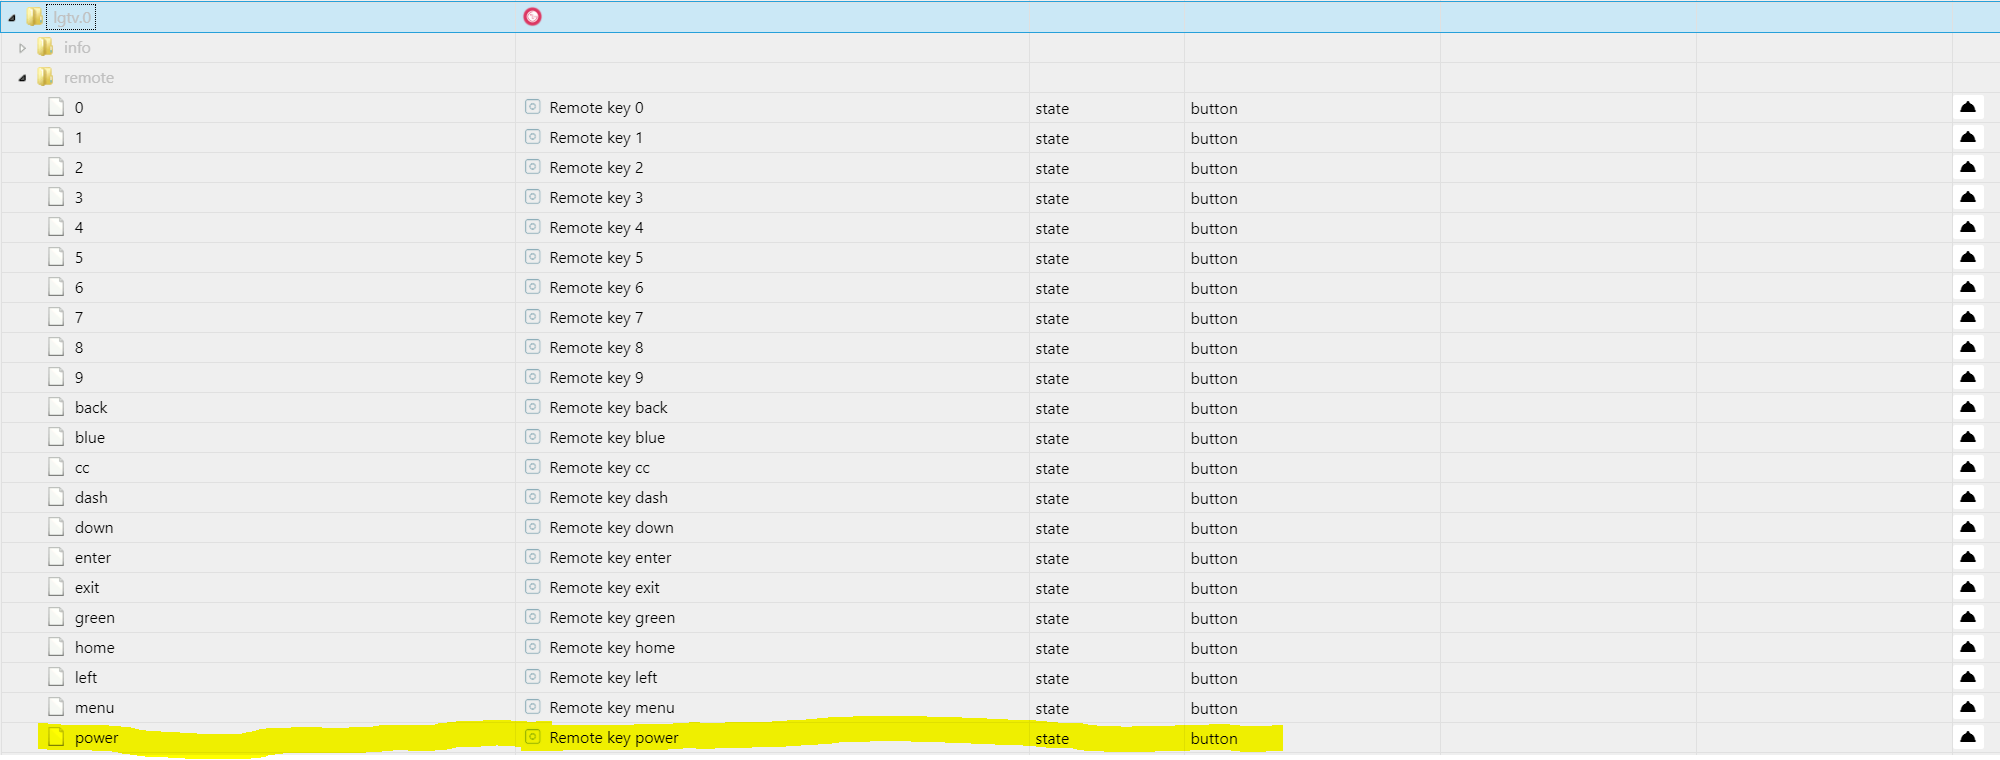The height and width of the screenshot is (760, 2000).
Task: Click the name text Remote key power
Action: coord(614,738)
